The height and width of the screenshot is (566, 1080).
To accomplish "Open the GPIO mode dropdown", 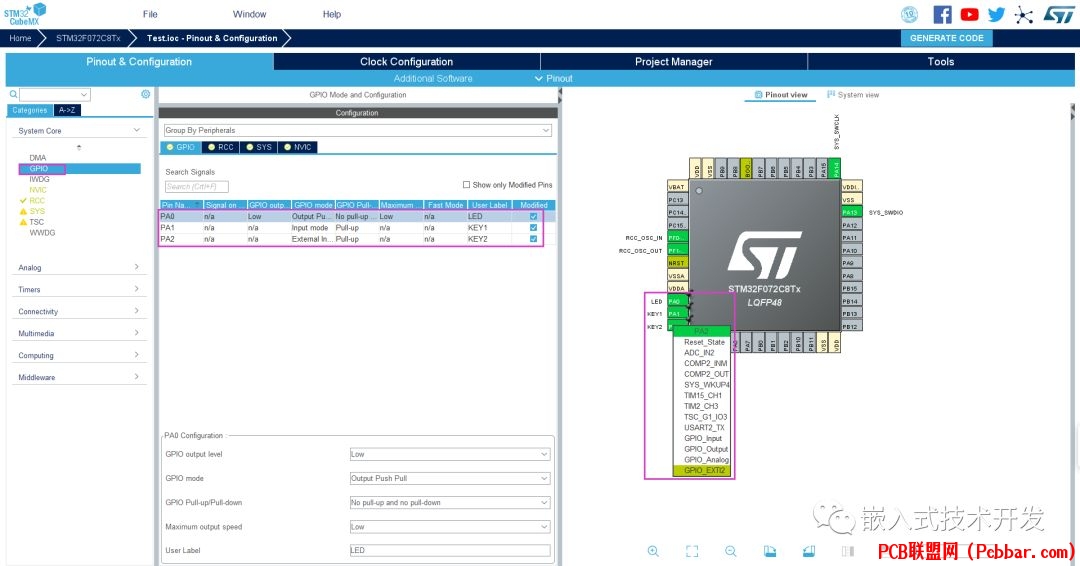I will (450, 479).
